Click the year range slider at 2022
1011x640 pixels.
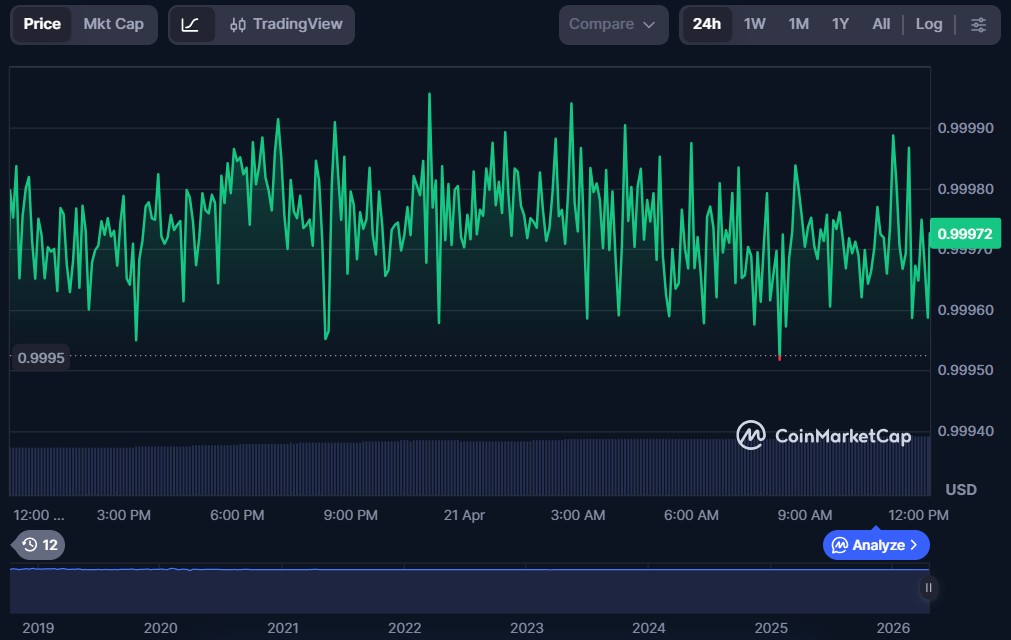coord(404,590)
